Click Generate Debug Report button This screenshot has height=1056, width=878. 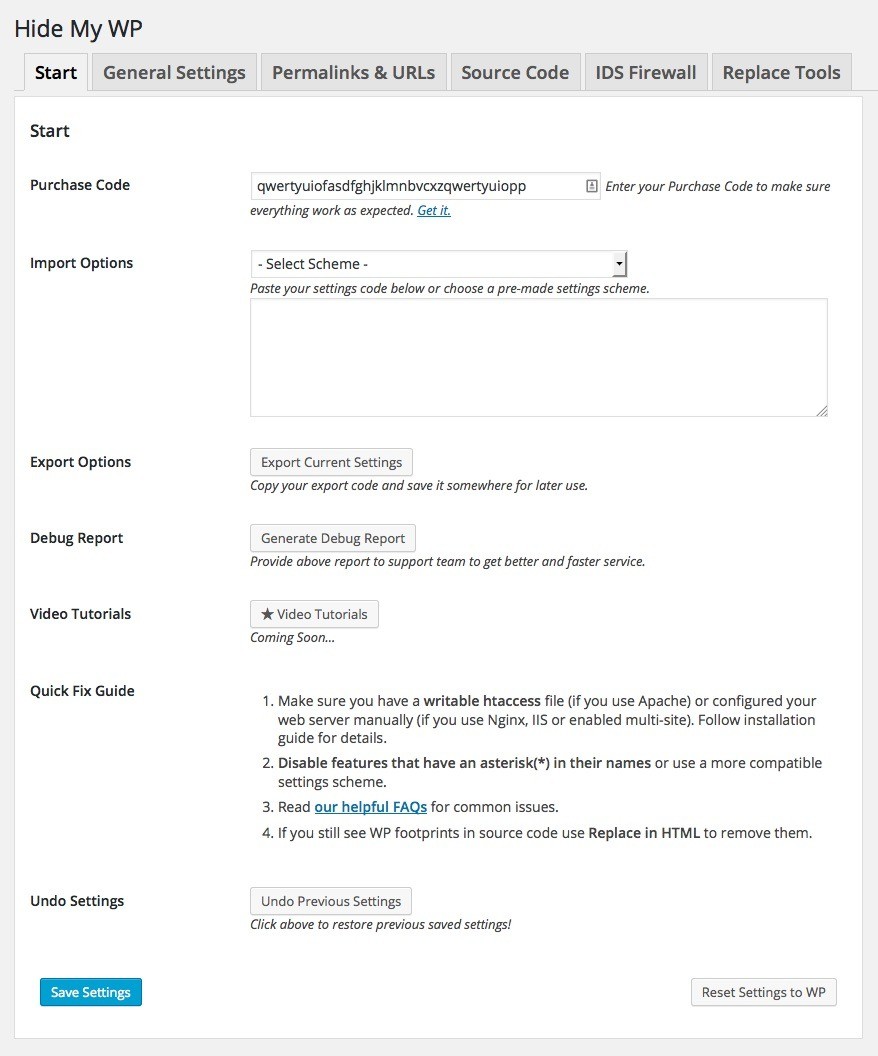tap(333, 538)
